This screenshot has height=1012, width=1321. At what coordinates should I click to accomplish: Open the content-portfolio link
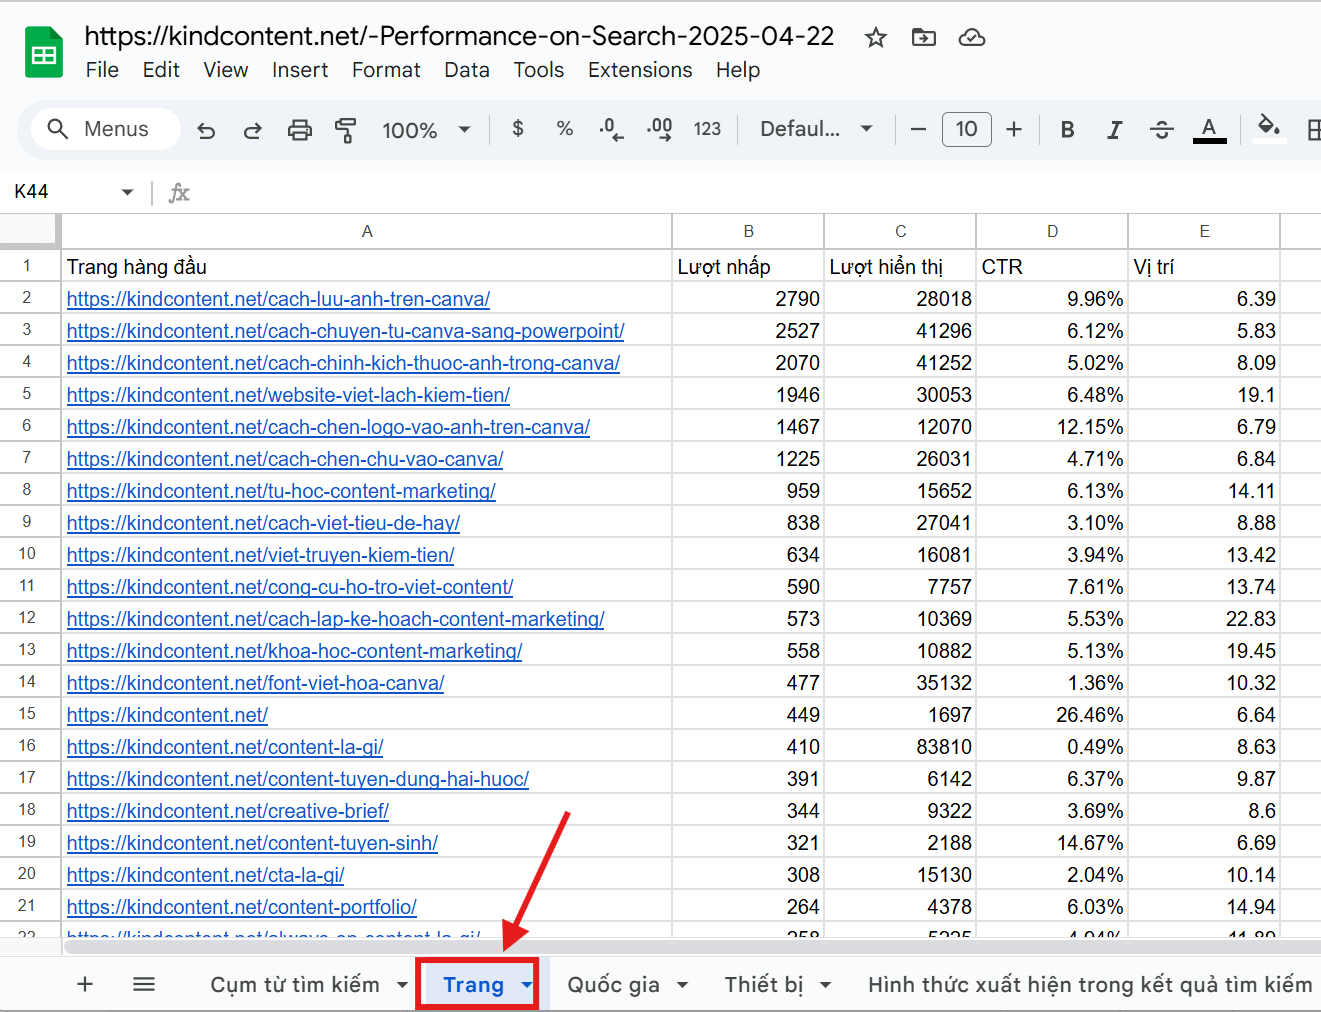242,907
